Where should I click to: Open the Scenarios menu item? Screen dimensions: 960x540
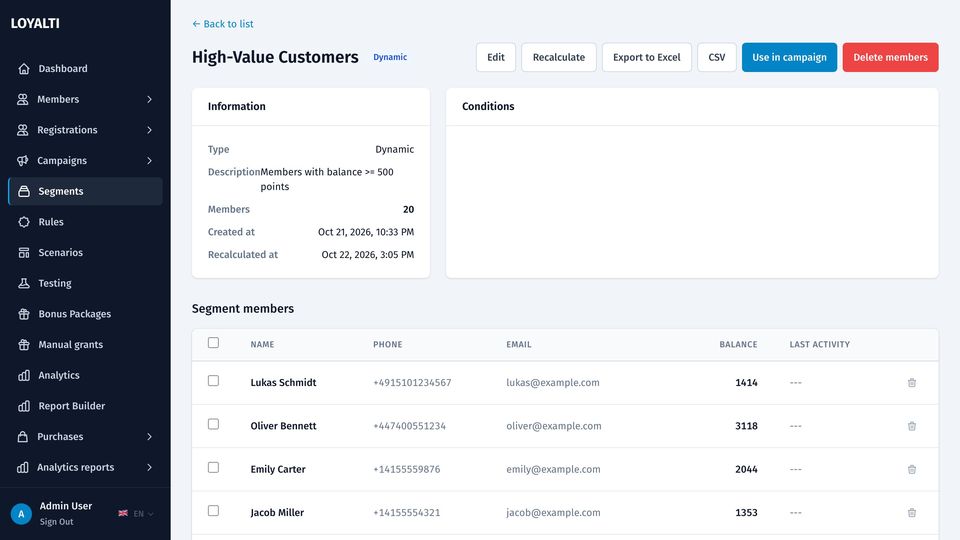click(x=85, y=252)
